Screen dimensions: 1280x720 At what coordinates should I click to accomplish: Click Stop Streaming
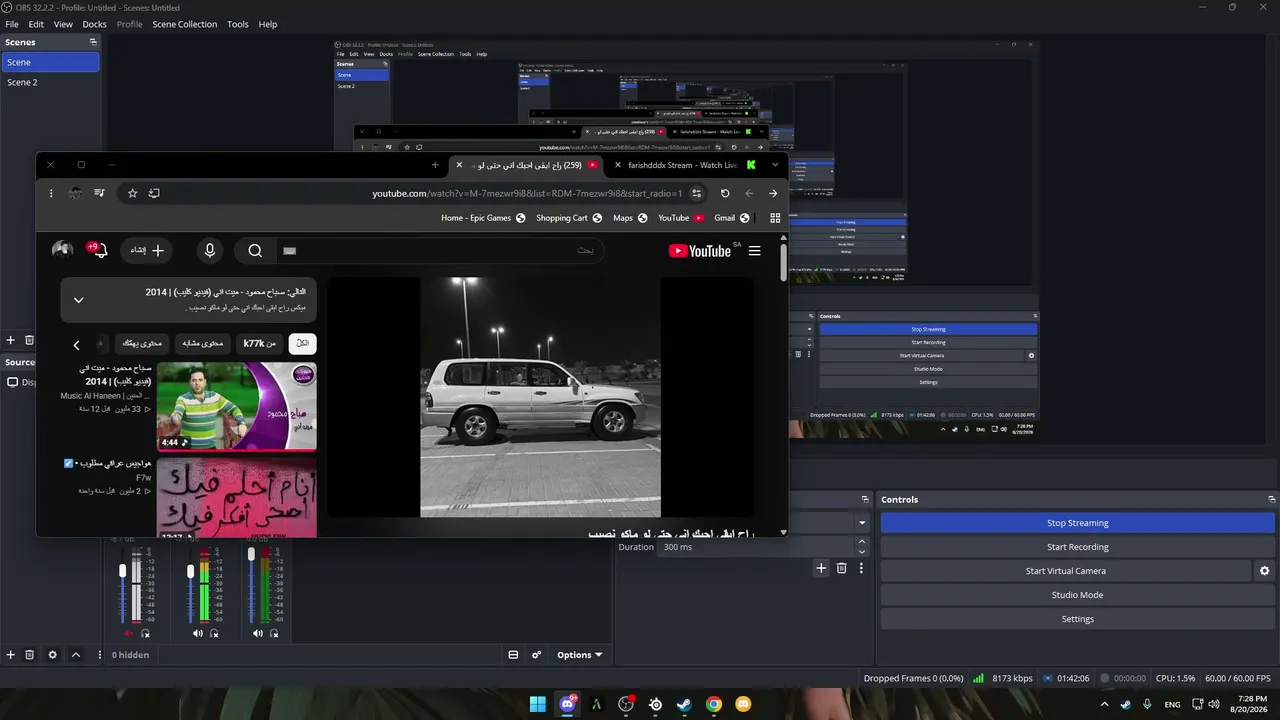[1077, 523]
